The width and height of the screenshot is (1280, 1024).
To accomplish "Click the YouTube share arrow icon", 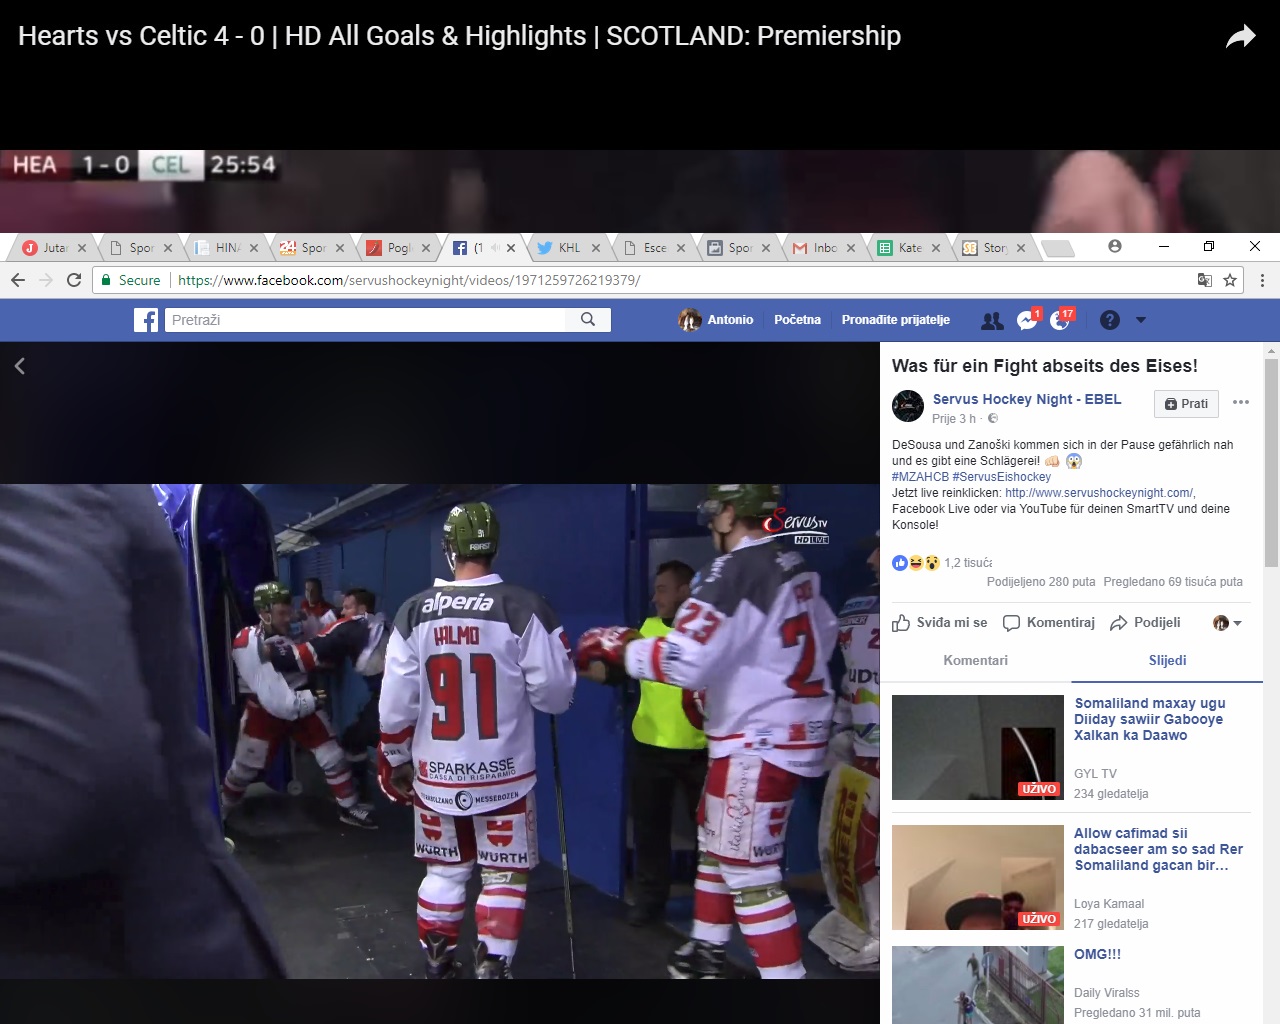I will click(x=1240, y=37).
